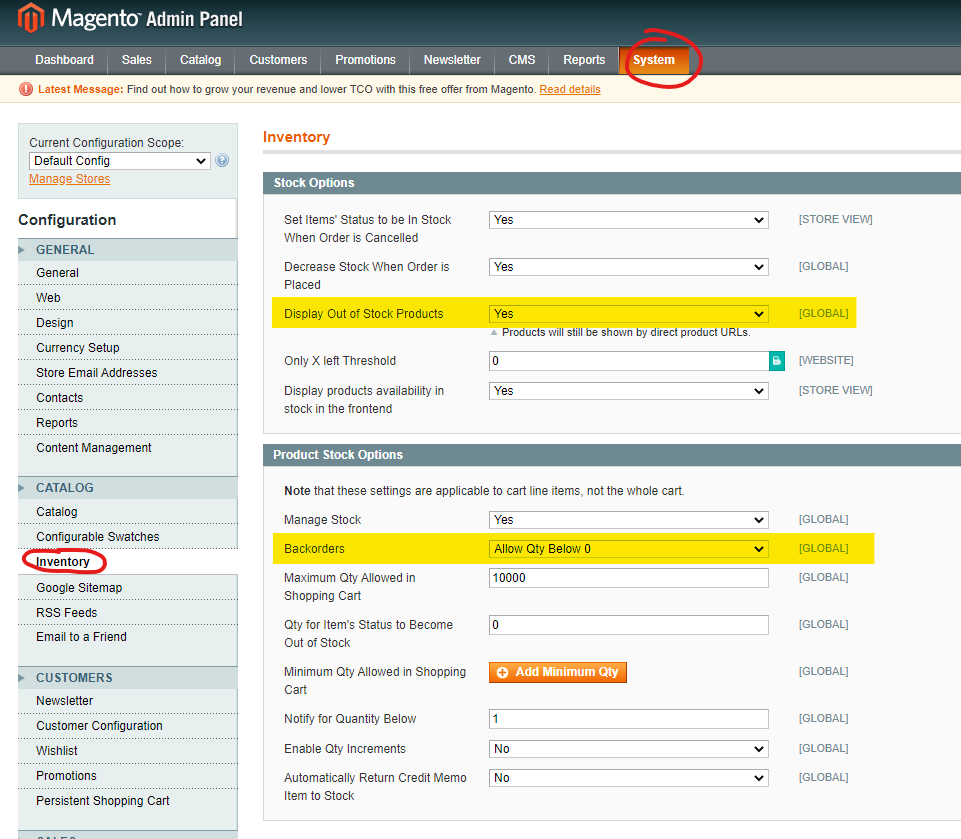The image size is (961, 839).
Task: Click the scope help question-mark icon
Action: 222,161
